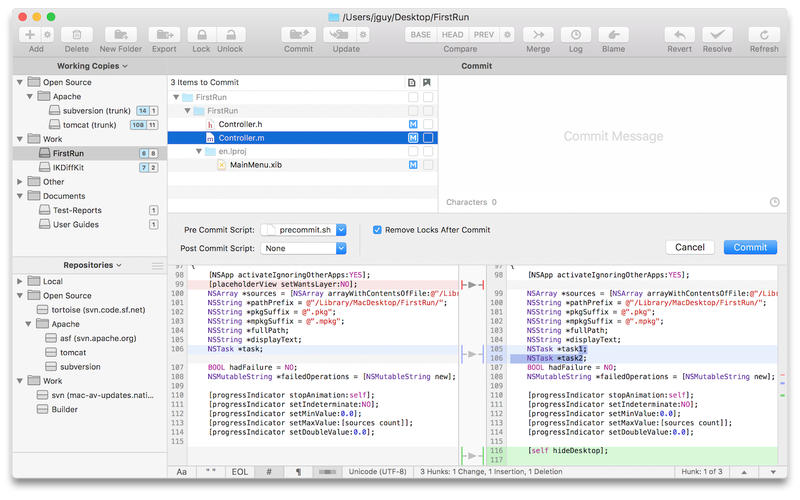Open the Pre Commit Script dropdown
Image resolution: width=800 pixels, height=500 pixels.
click(304, 230)
